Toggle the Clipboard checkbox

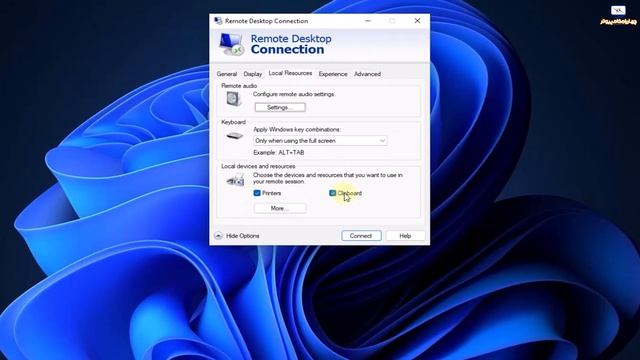point(333,193)
